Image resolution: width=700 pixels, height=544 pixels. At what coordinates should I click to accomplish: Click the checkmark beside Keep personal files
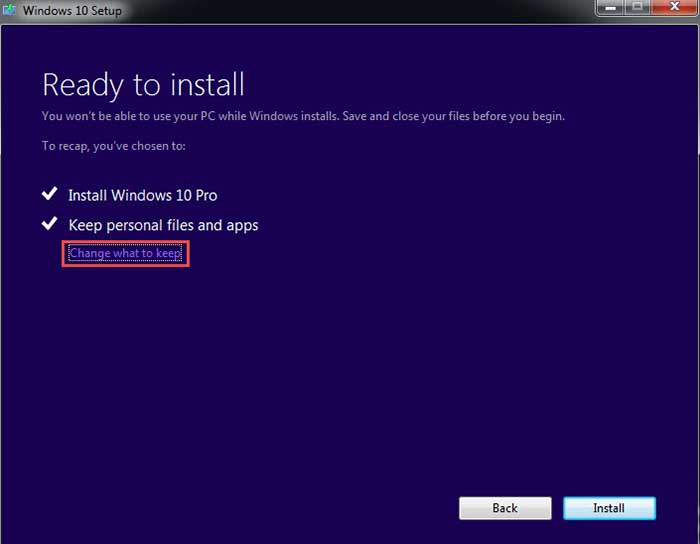(50, 223)
